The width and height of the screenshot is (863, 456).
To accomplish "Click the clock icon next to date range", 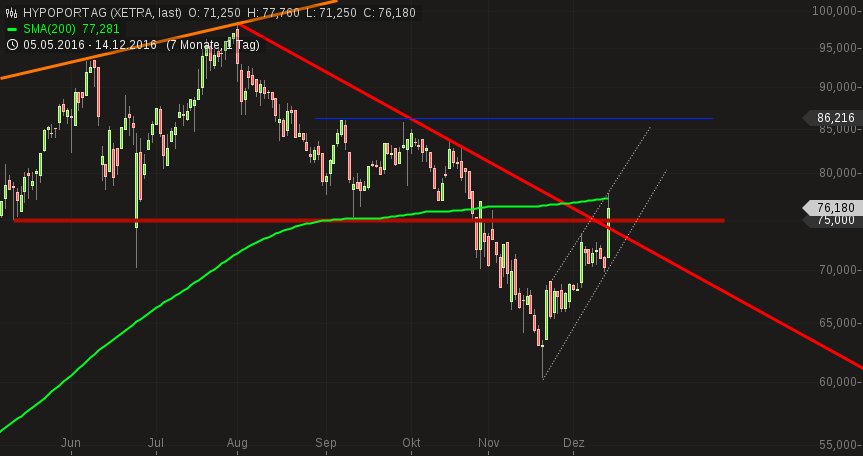I will point(12,45).
